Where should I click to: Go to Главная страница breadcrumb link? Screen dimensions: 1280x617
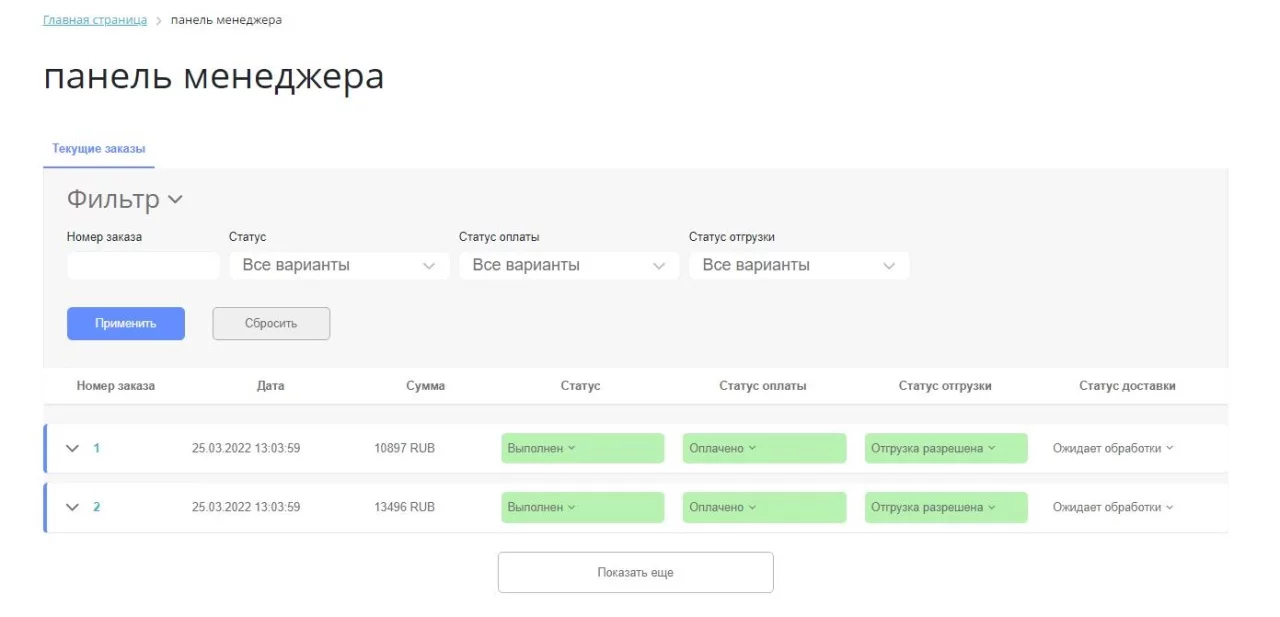point(95,20)
